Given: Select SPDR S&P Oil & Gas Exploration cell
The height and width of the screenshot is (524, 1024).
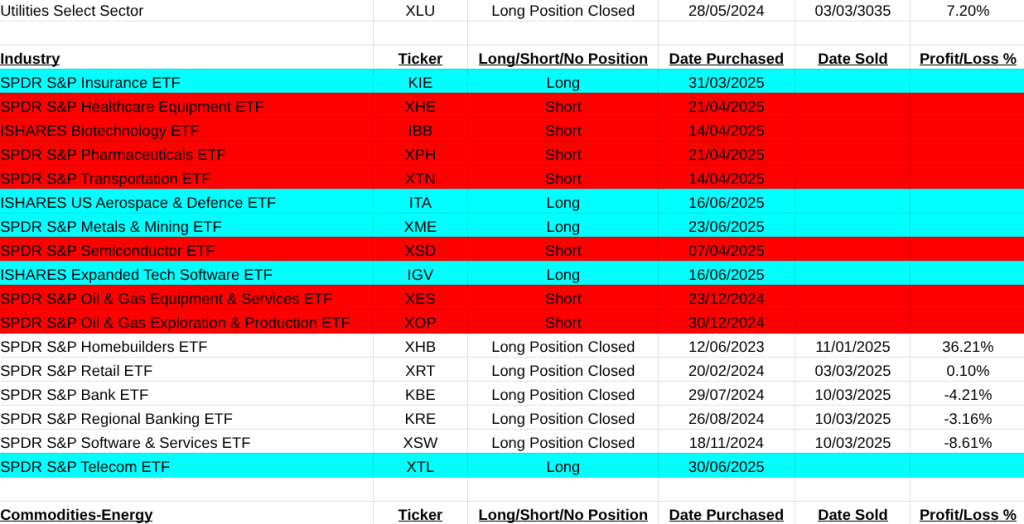Looking at the screenshot, I should click(x=175, y=323).
